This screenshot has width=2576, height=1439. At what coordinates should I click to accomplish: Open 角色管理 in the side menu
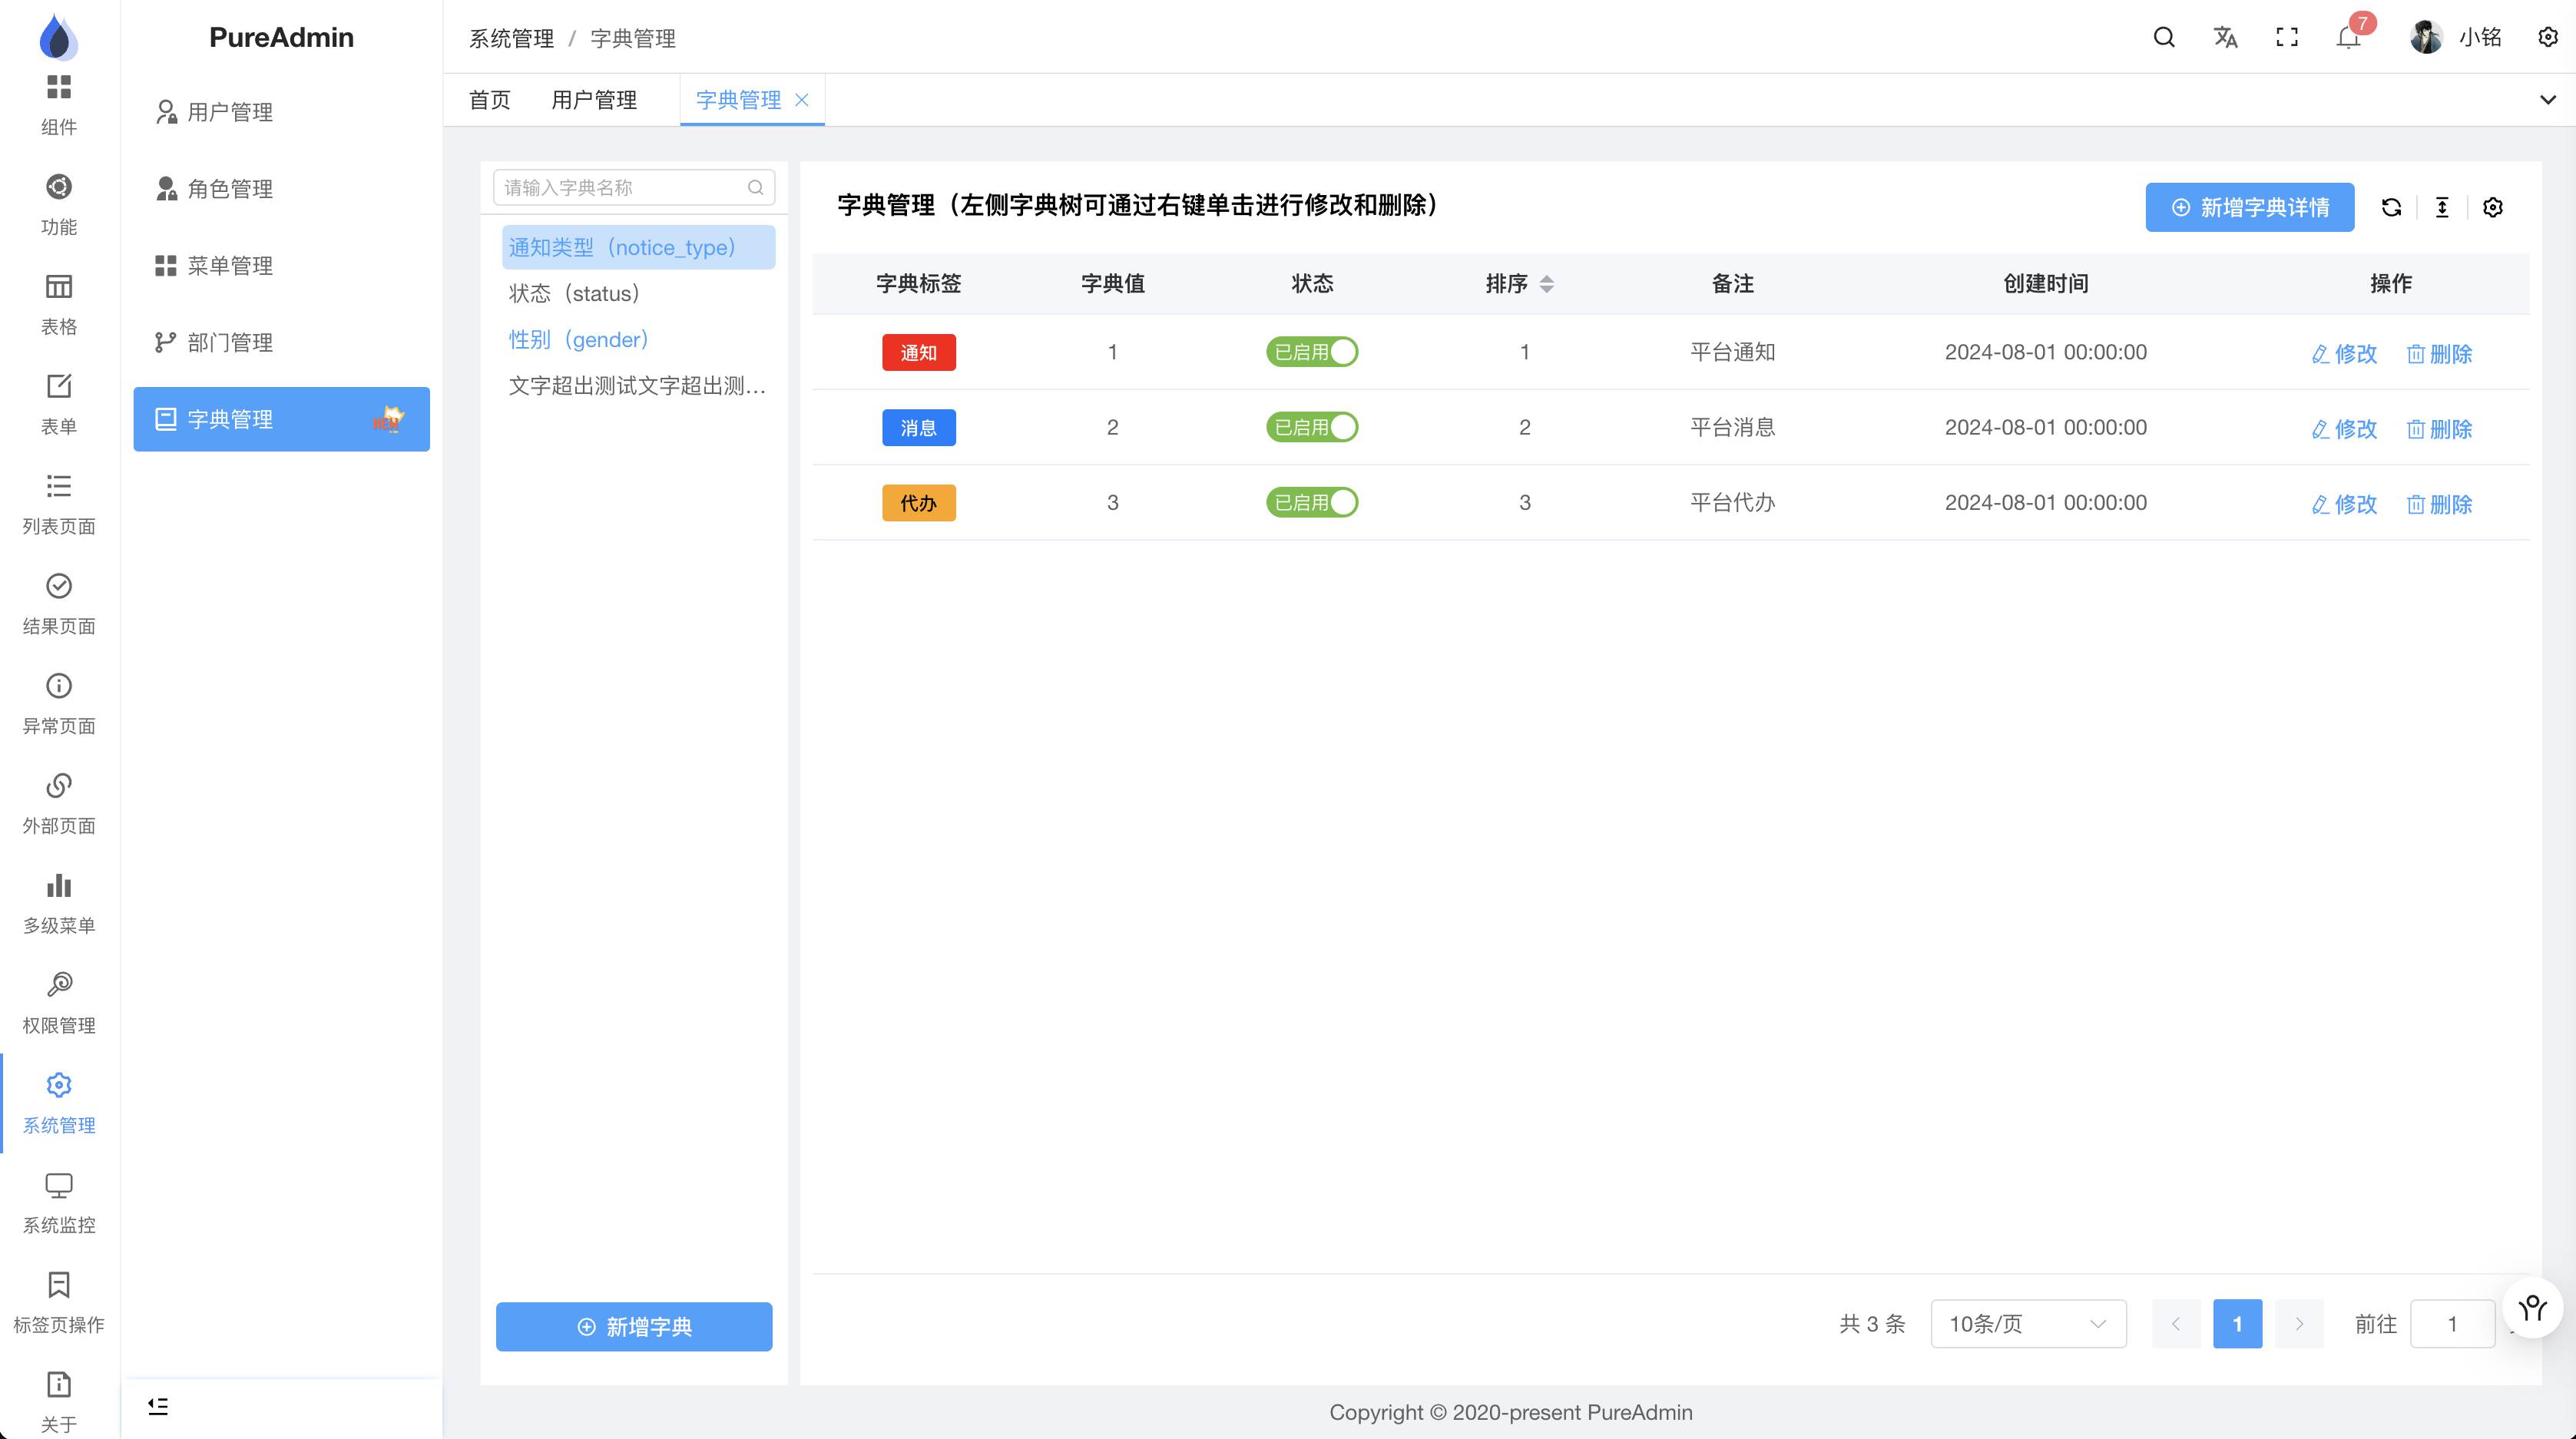coord(230,189)
